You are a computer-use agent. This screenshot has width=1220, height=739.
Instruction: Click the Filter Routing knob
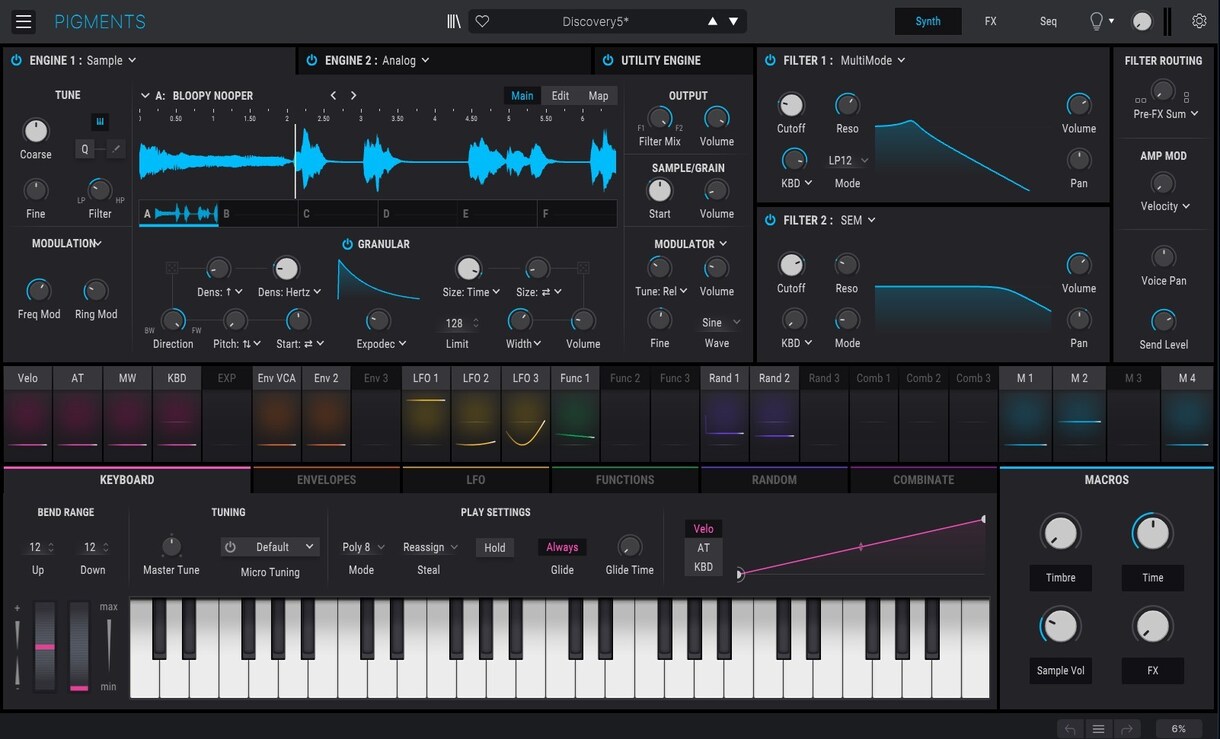point(1163,92)
